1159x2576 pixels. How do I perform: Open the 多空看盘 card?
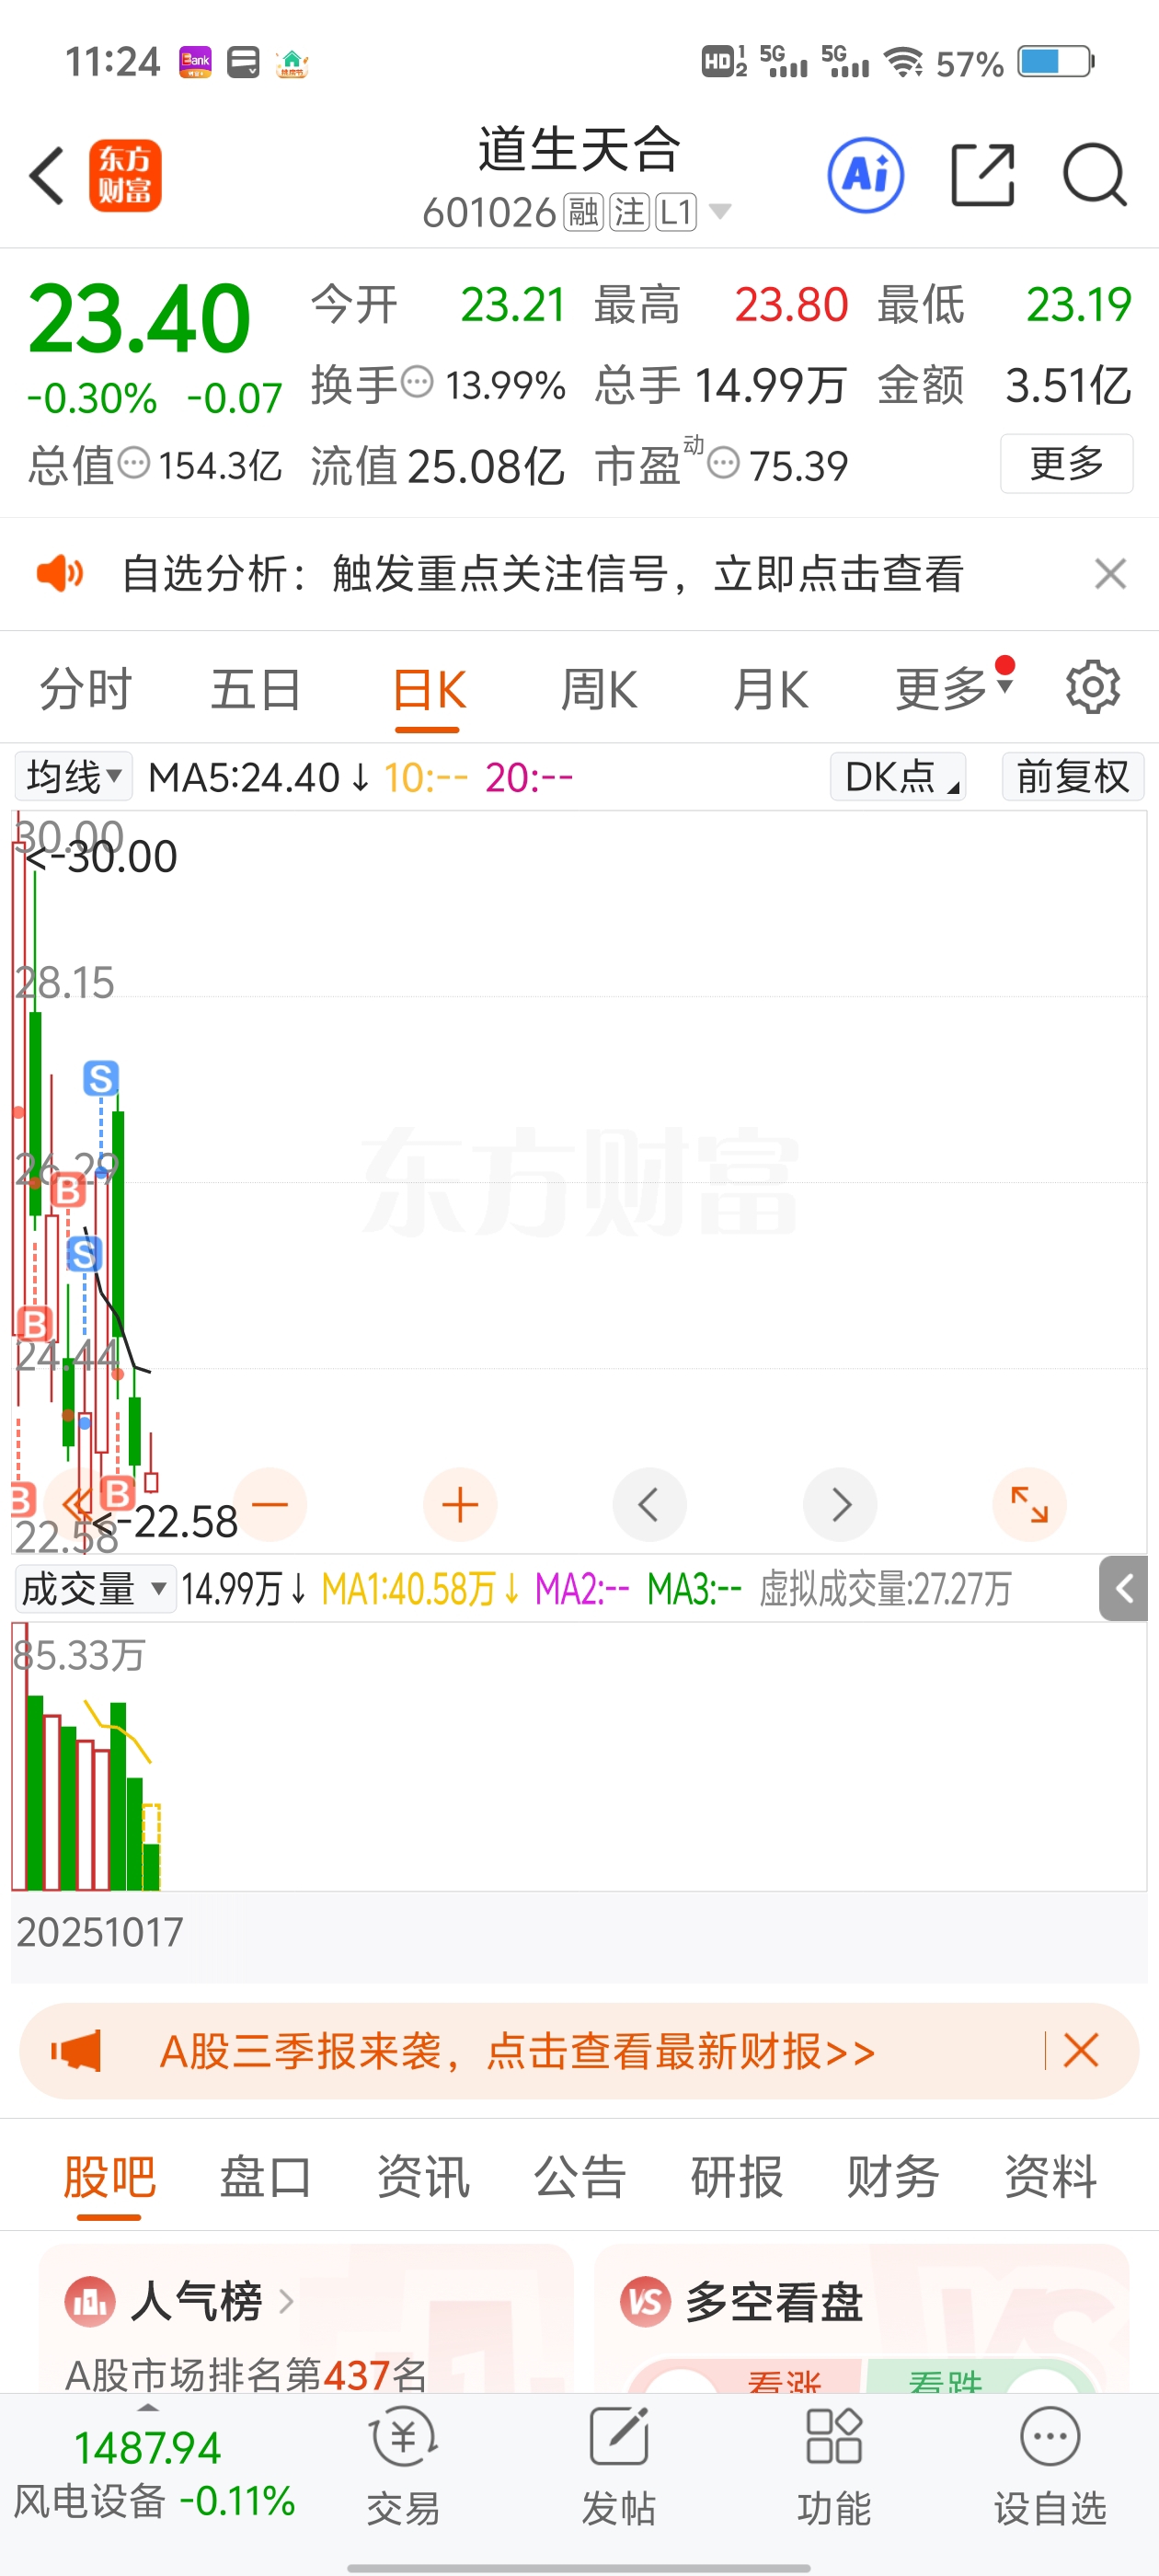[861, 2318]
